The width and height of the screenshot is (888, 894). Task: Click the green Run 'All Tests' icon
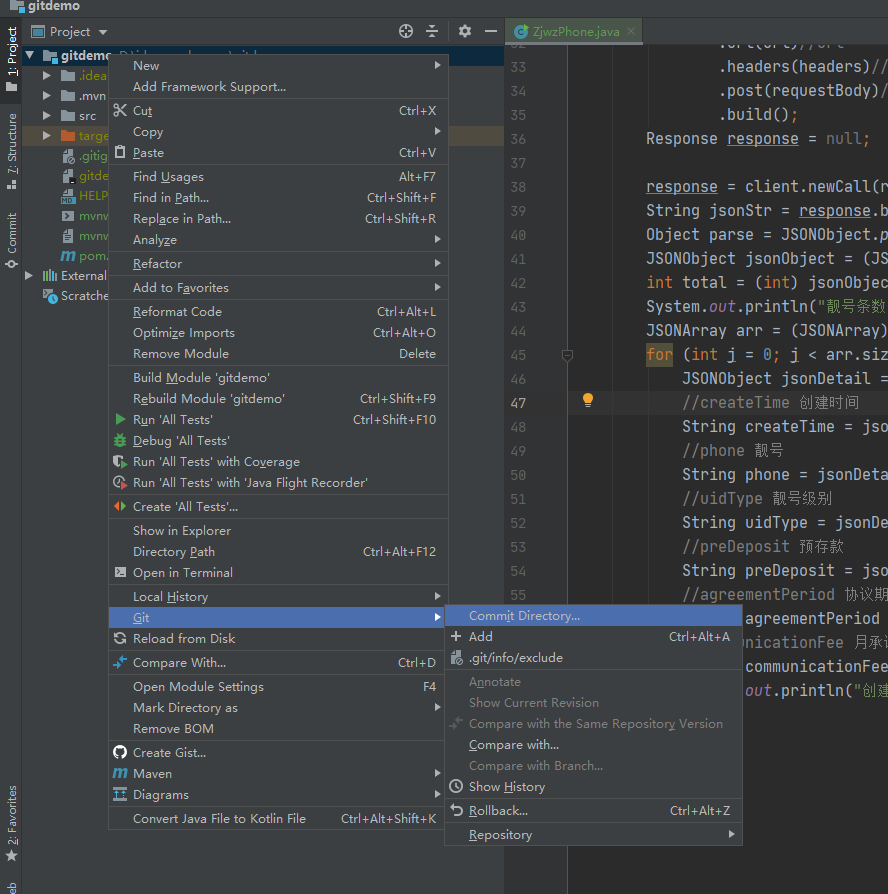click(x=120, y=420)
